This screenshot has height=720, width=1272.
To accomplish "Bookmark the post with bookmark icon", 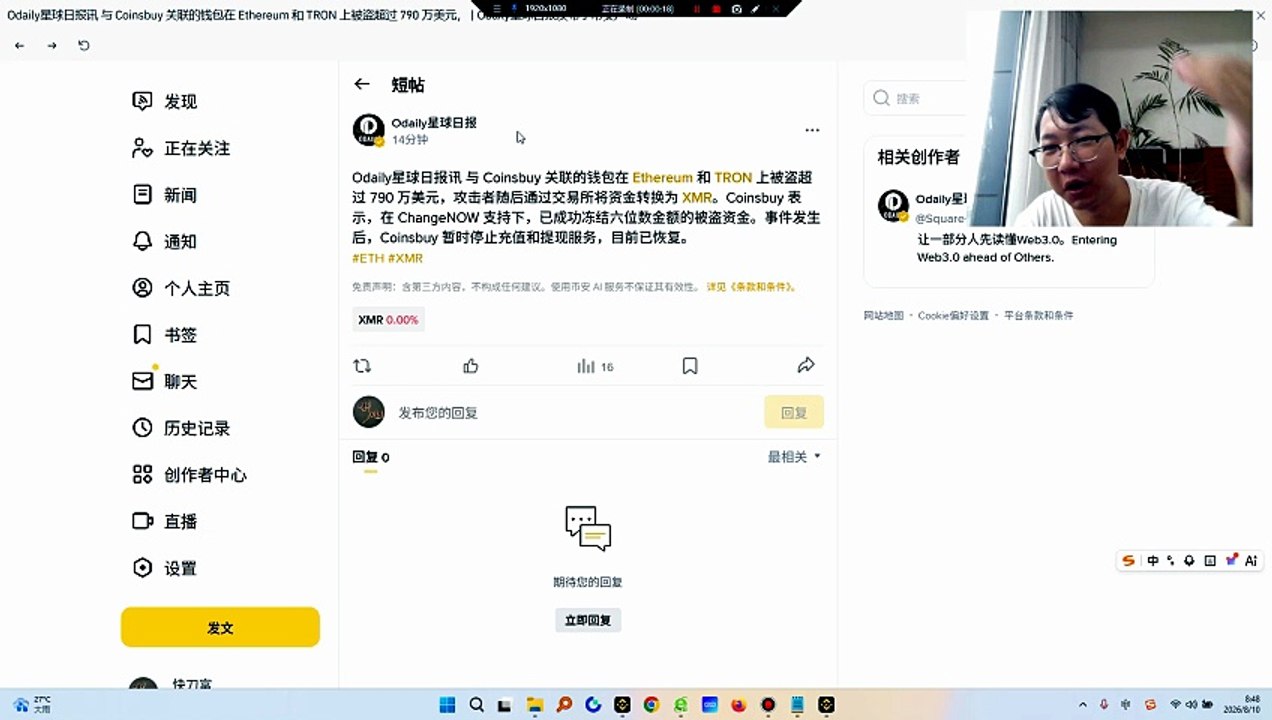I will pos(690,366).
